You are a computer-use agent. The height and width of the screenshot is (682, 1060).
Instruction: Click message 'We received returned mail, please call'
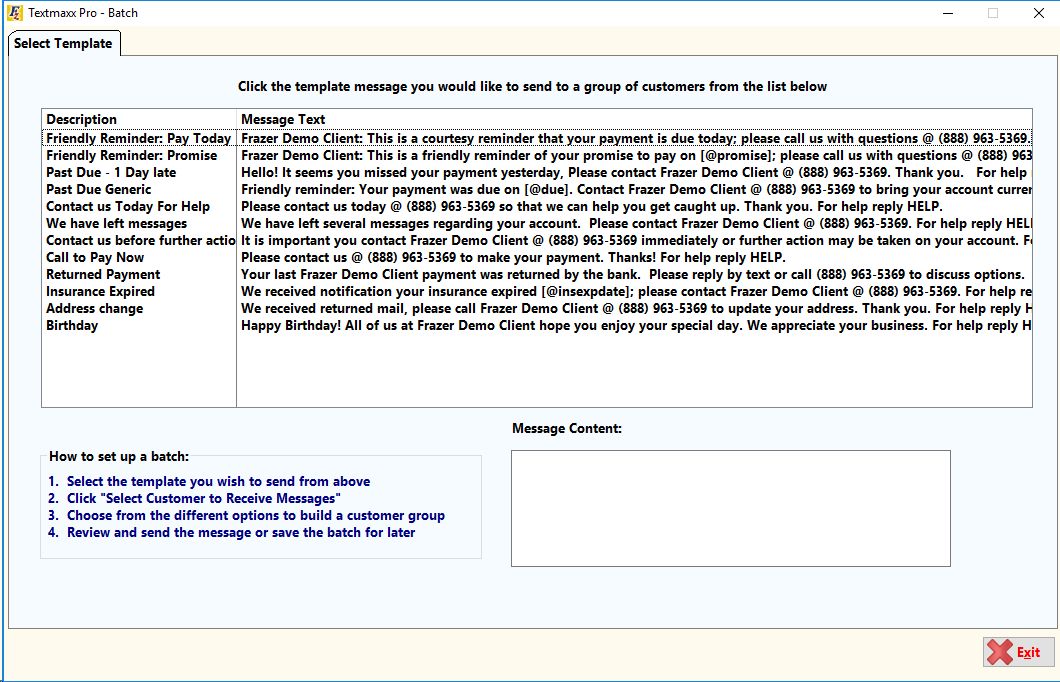[x=635, y=308]
